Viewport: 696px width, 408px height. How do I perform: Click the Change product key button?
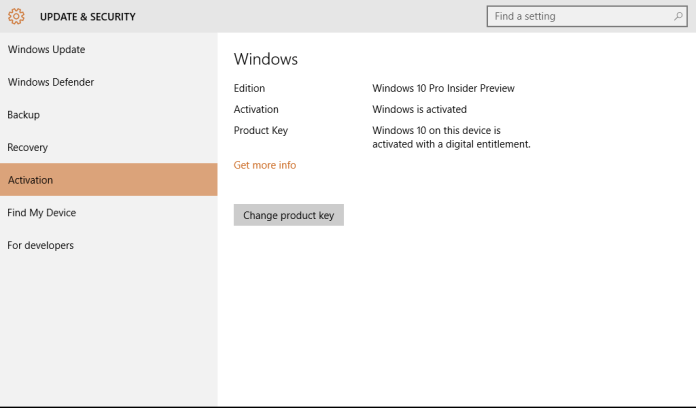click(289, 215)
